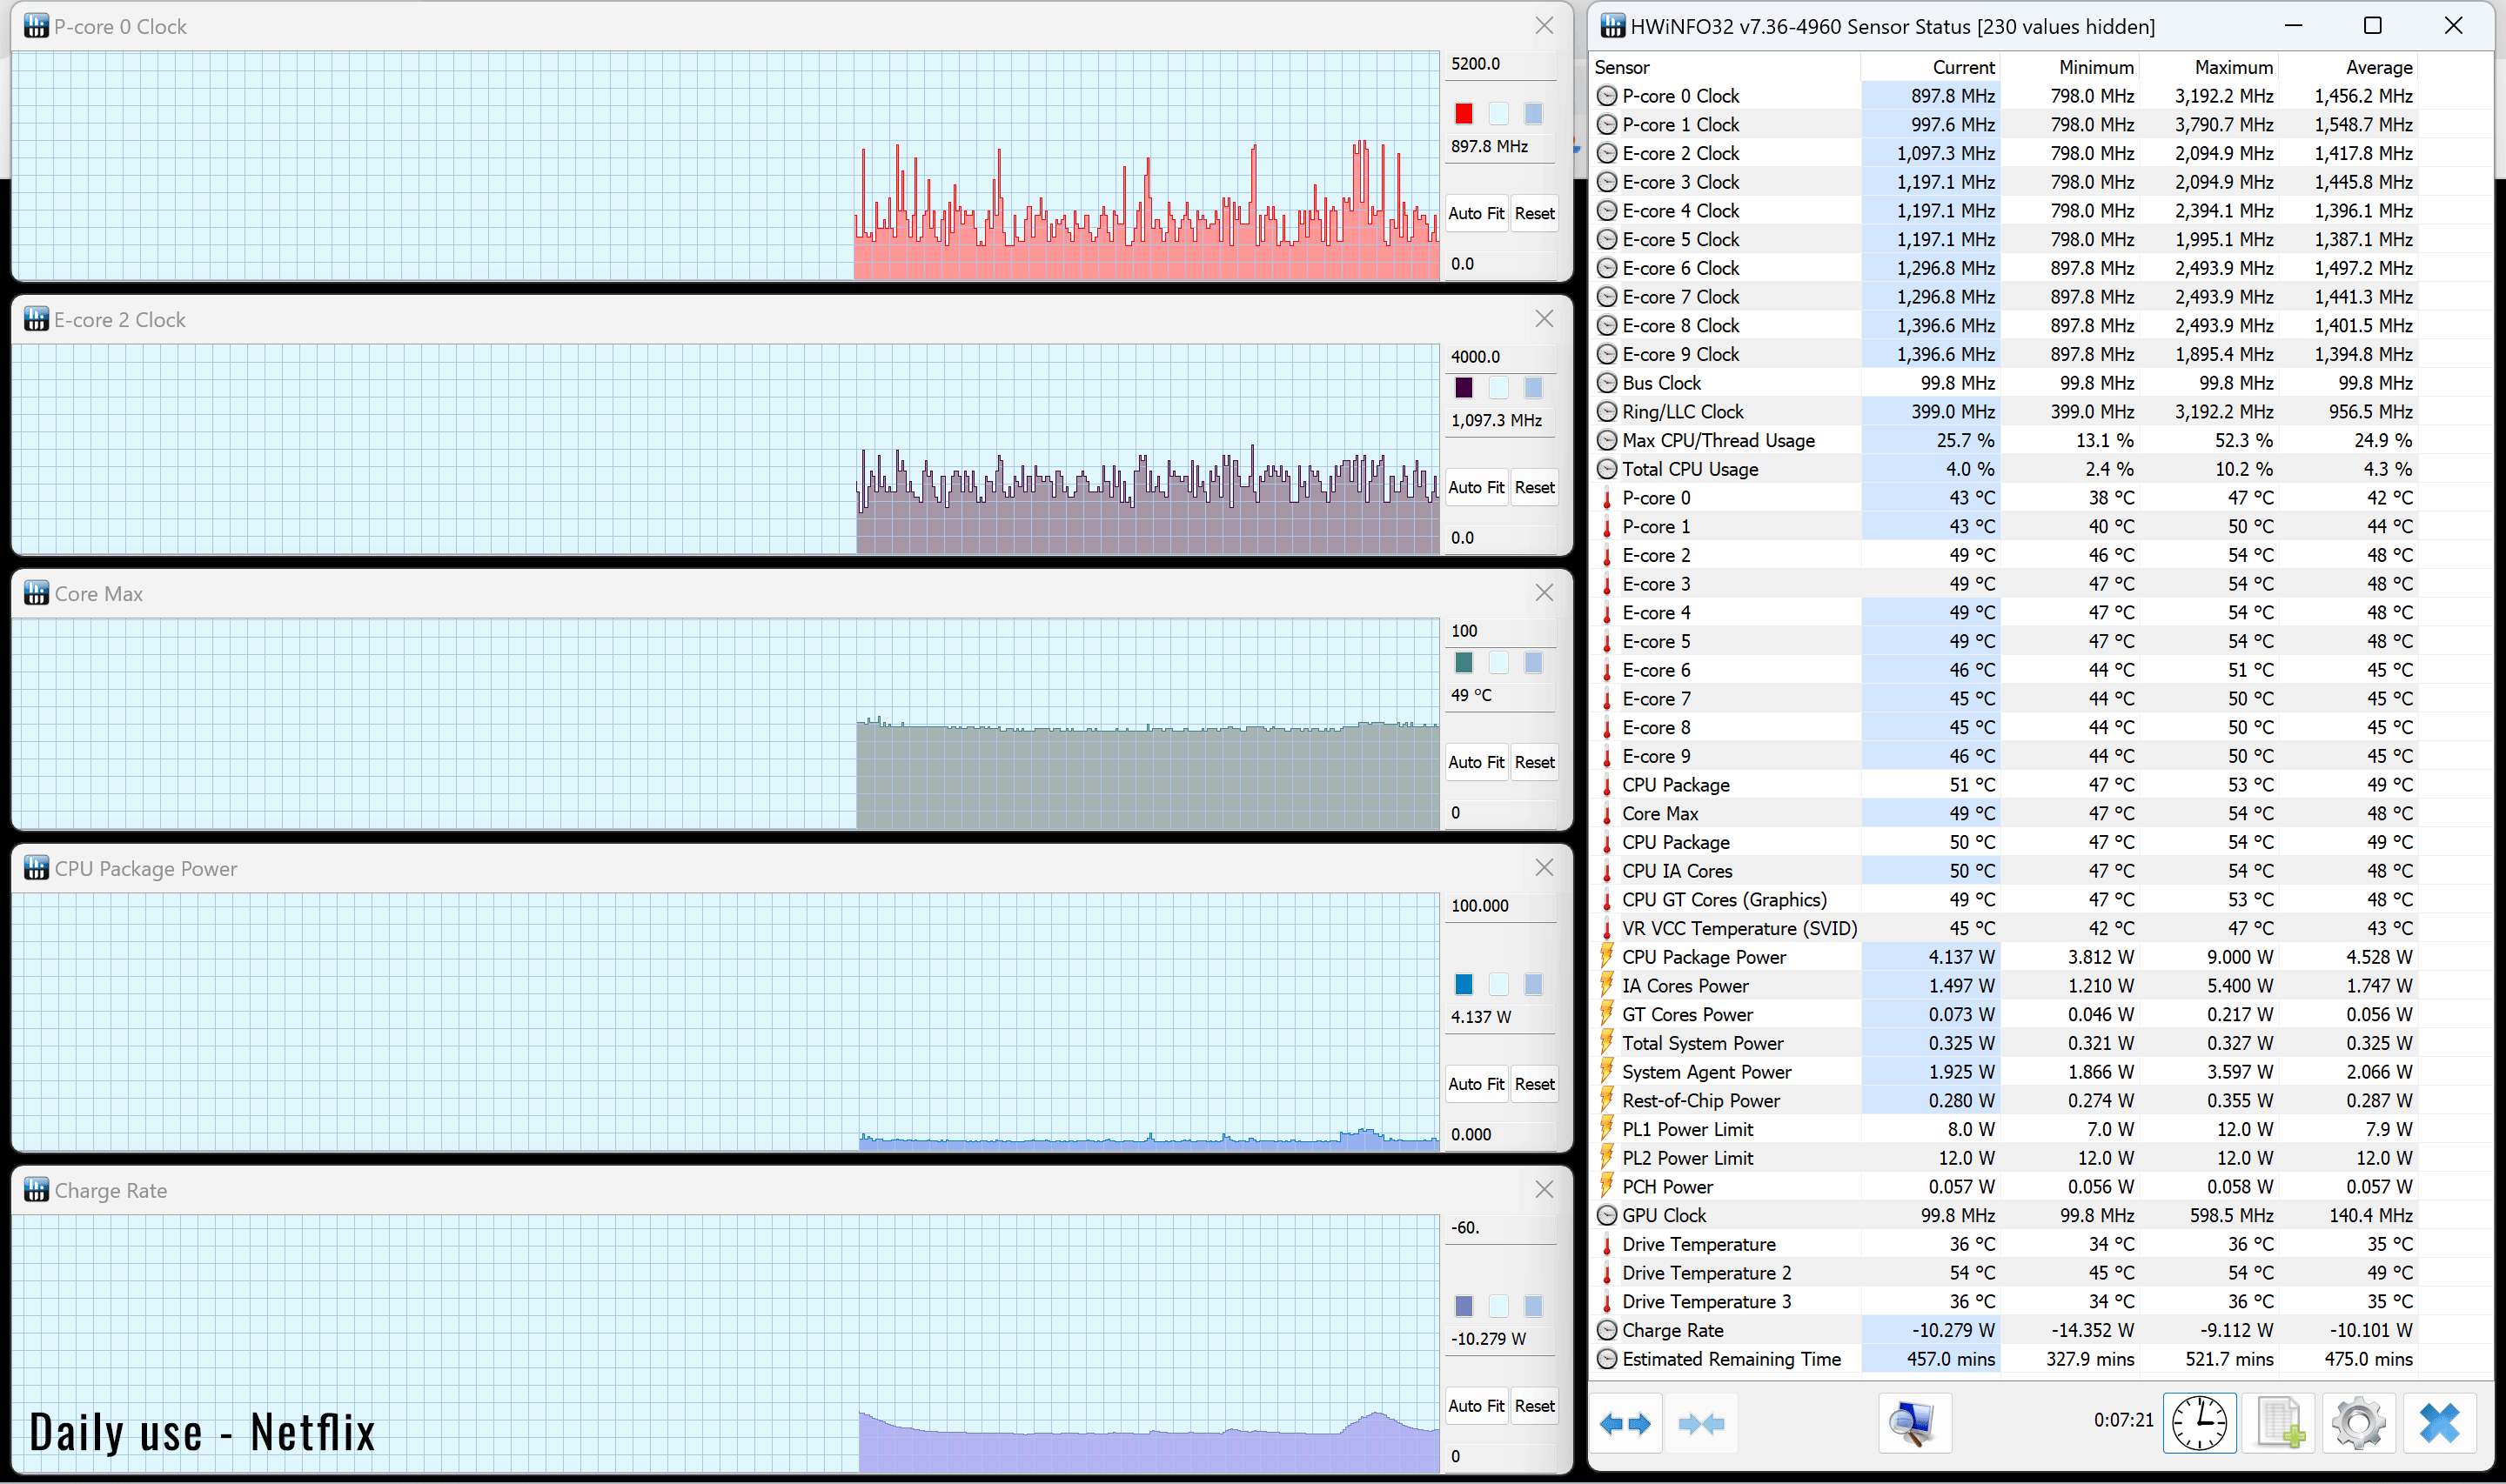The image size is (2506, 1484).
Task: Click Auto Fit in Charge Rate graph
Action: point(1476,1406)
